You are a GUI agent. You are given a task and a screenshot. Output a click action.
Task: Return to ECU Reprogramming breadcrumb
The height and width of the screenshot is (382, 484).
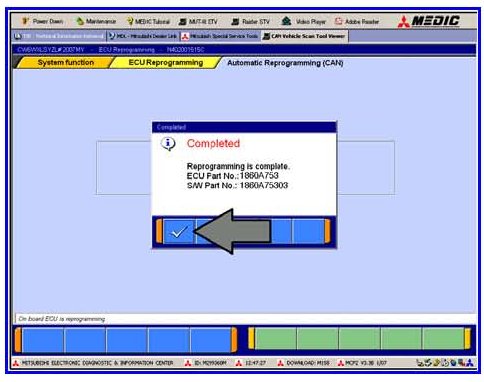click(x=165, y=63)
